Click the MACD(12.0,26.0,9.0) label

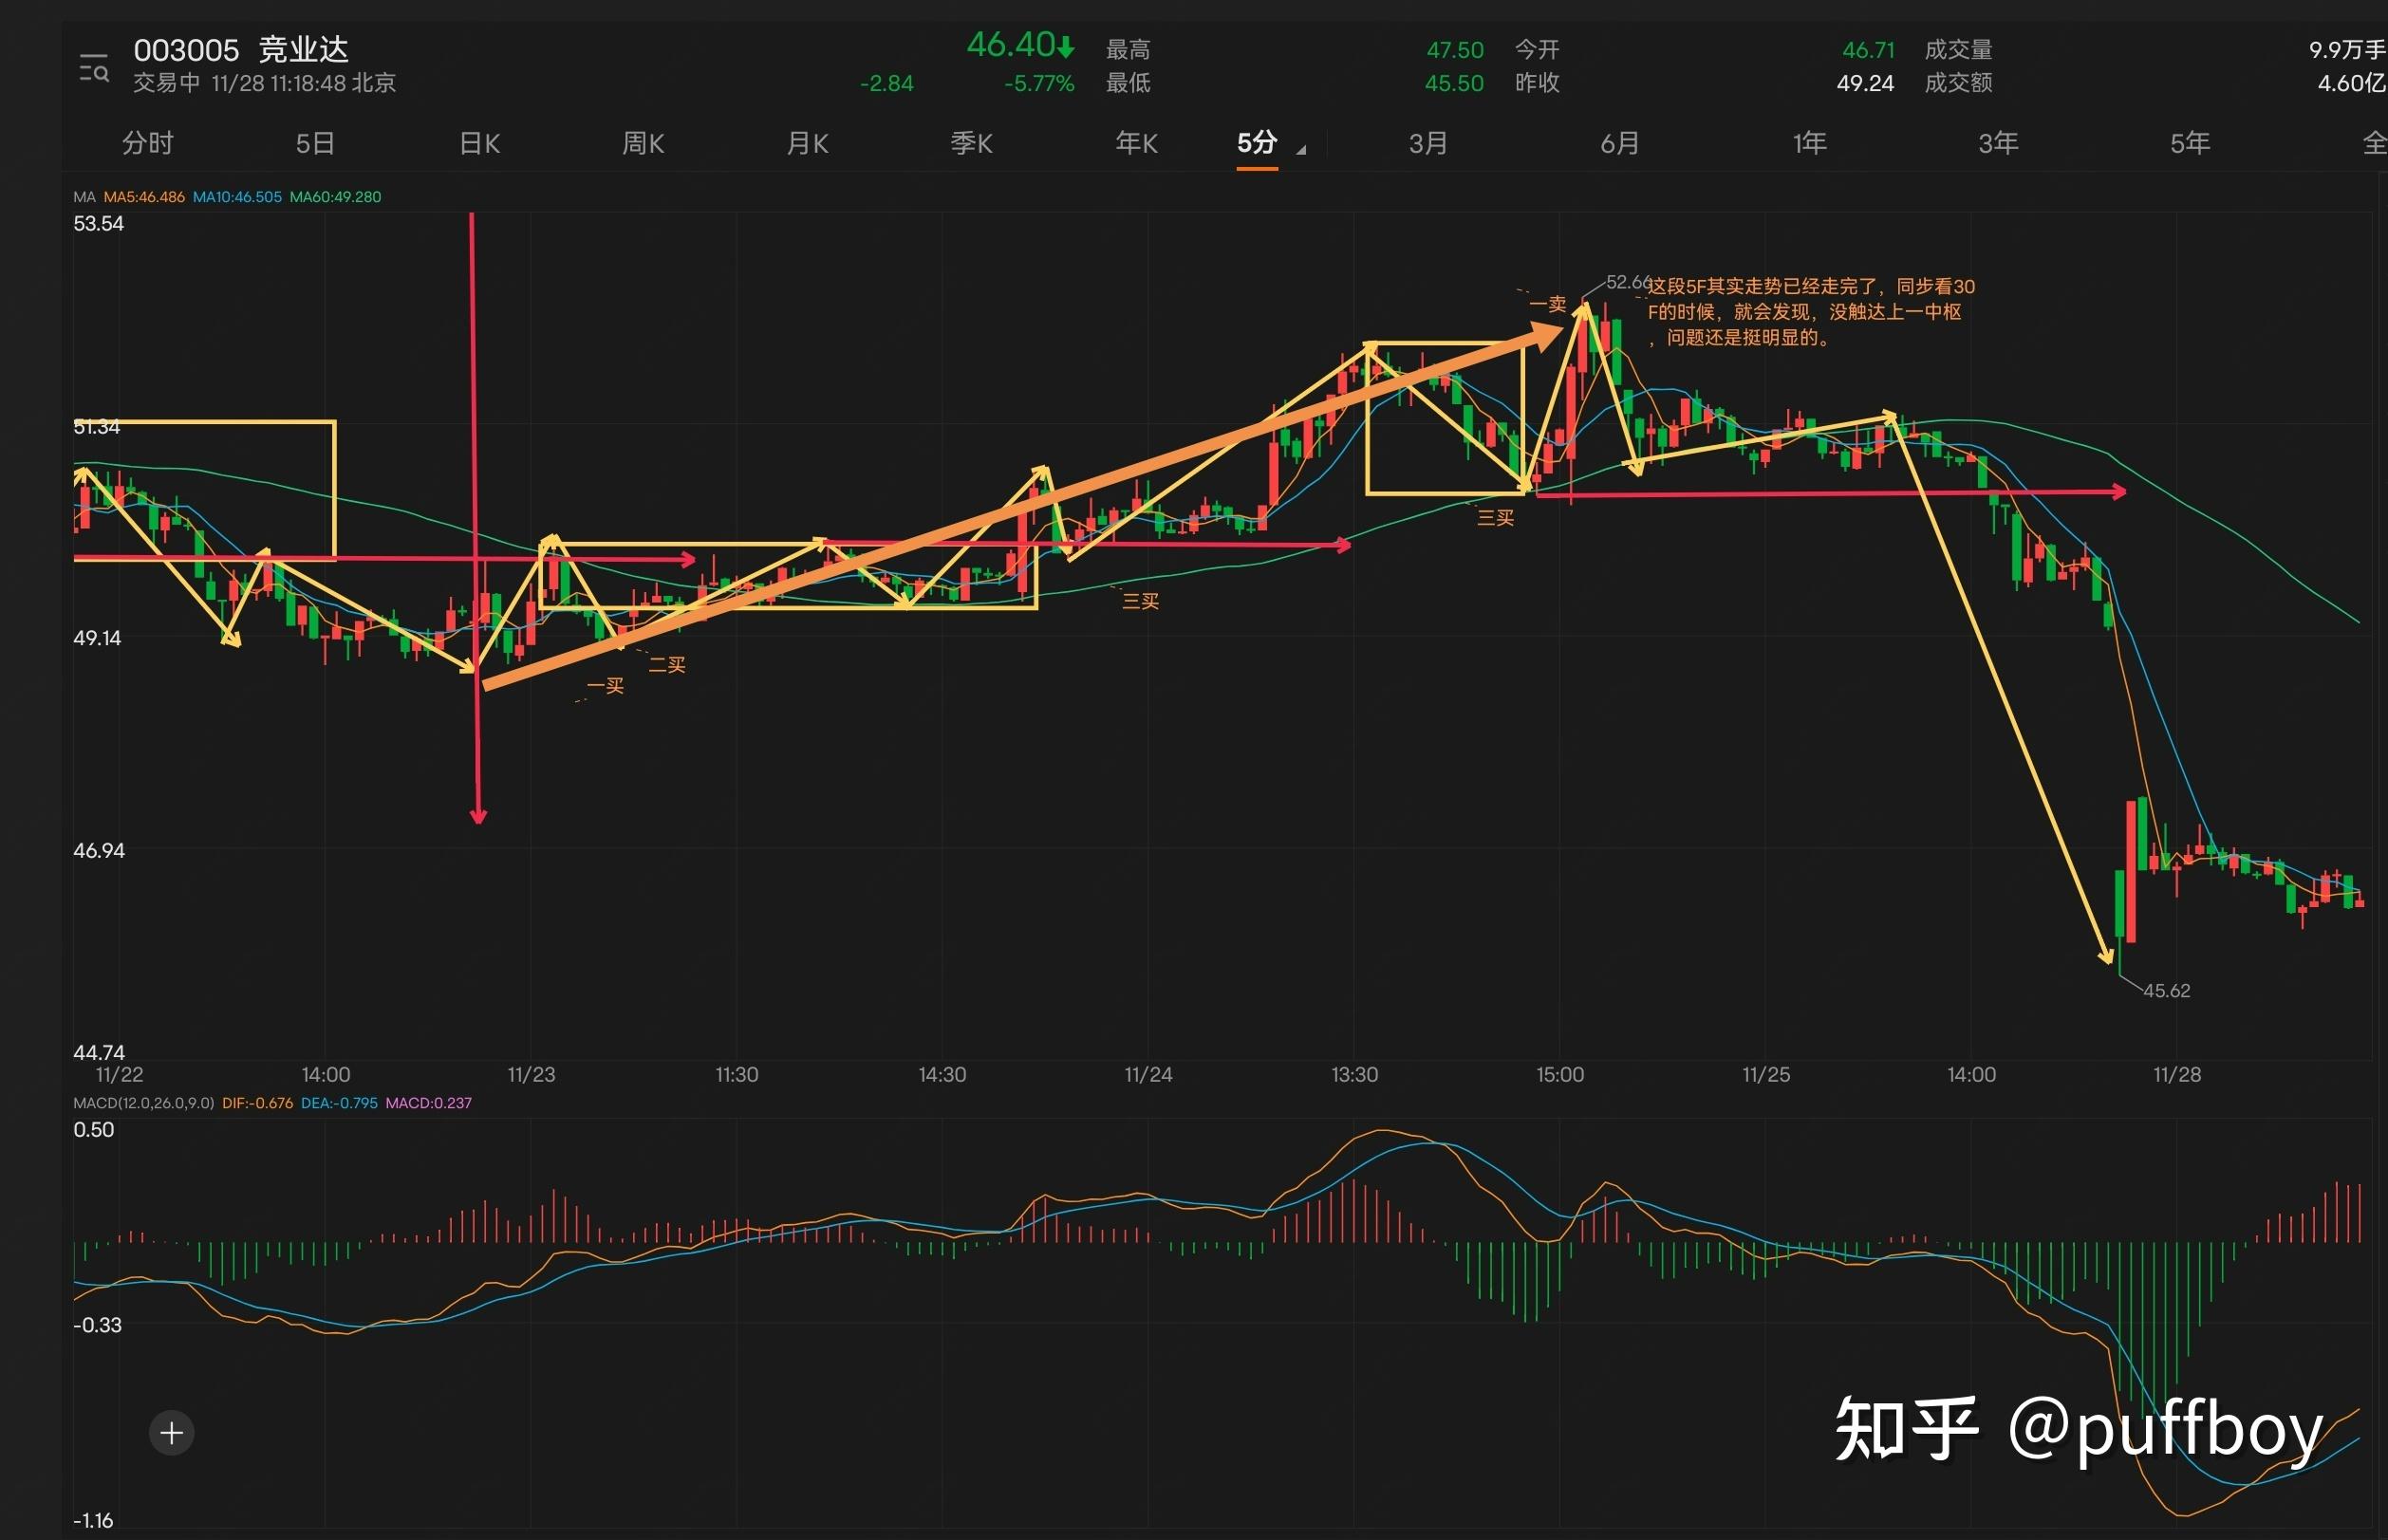(x=143, y=1103)
